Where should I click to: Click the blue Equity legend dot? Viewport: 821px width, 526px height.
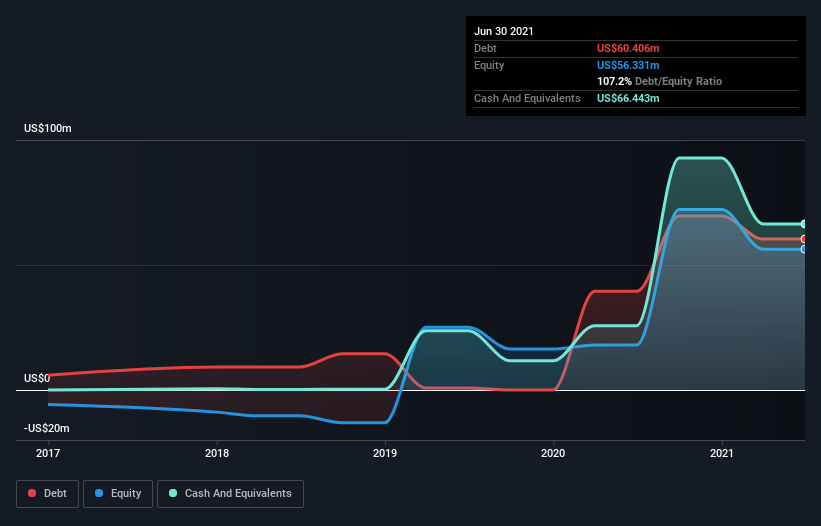click(99, 493)
